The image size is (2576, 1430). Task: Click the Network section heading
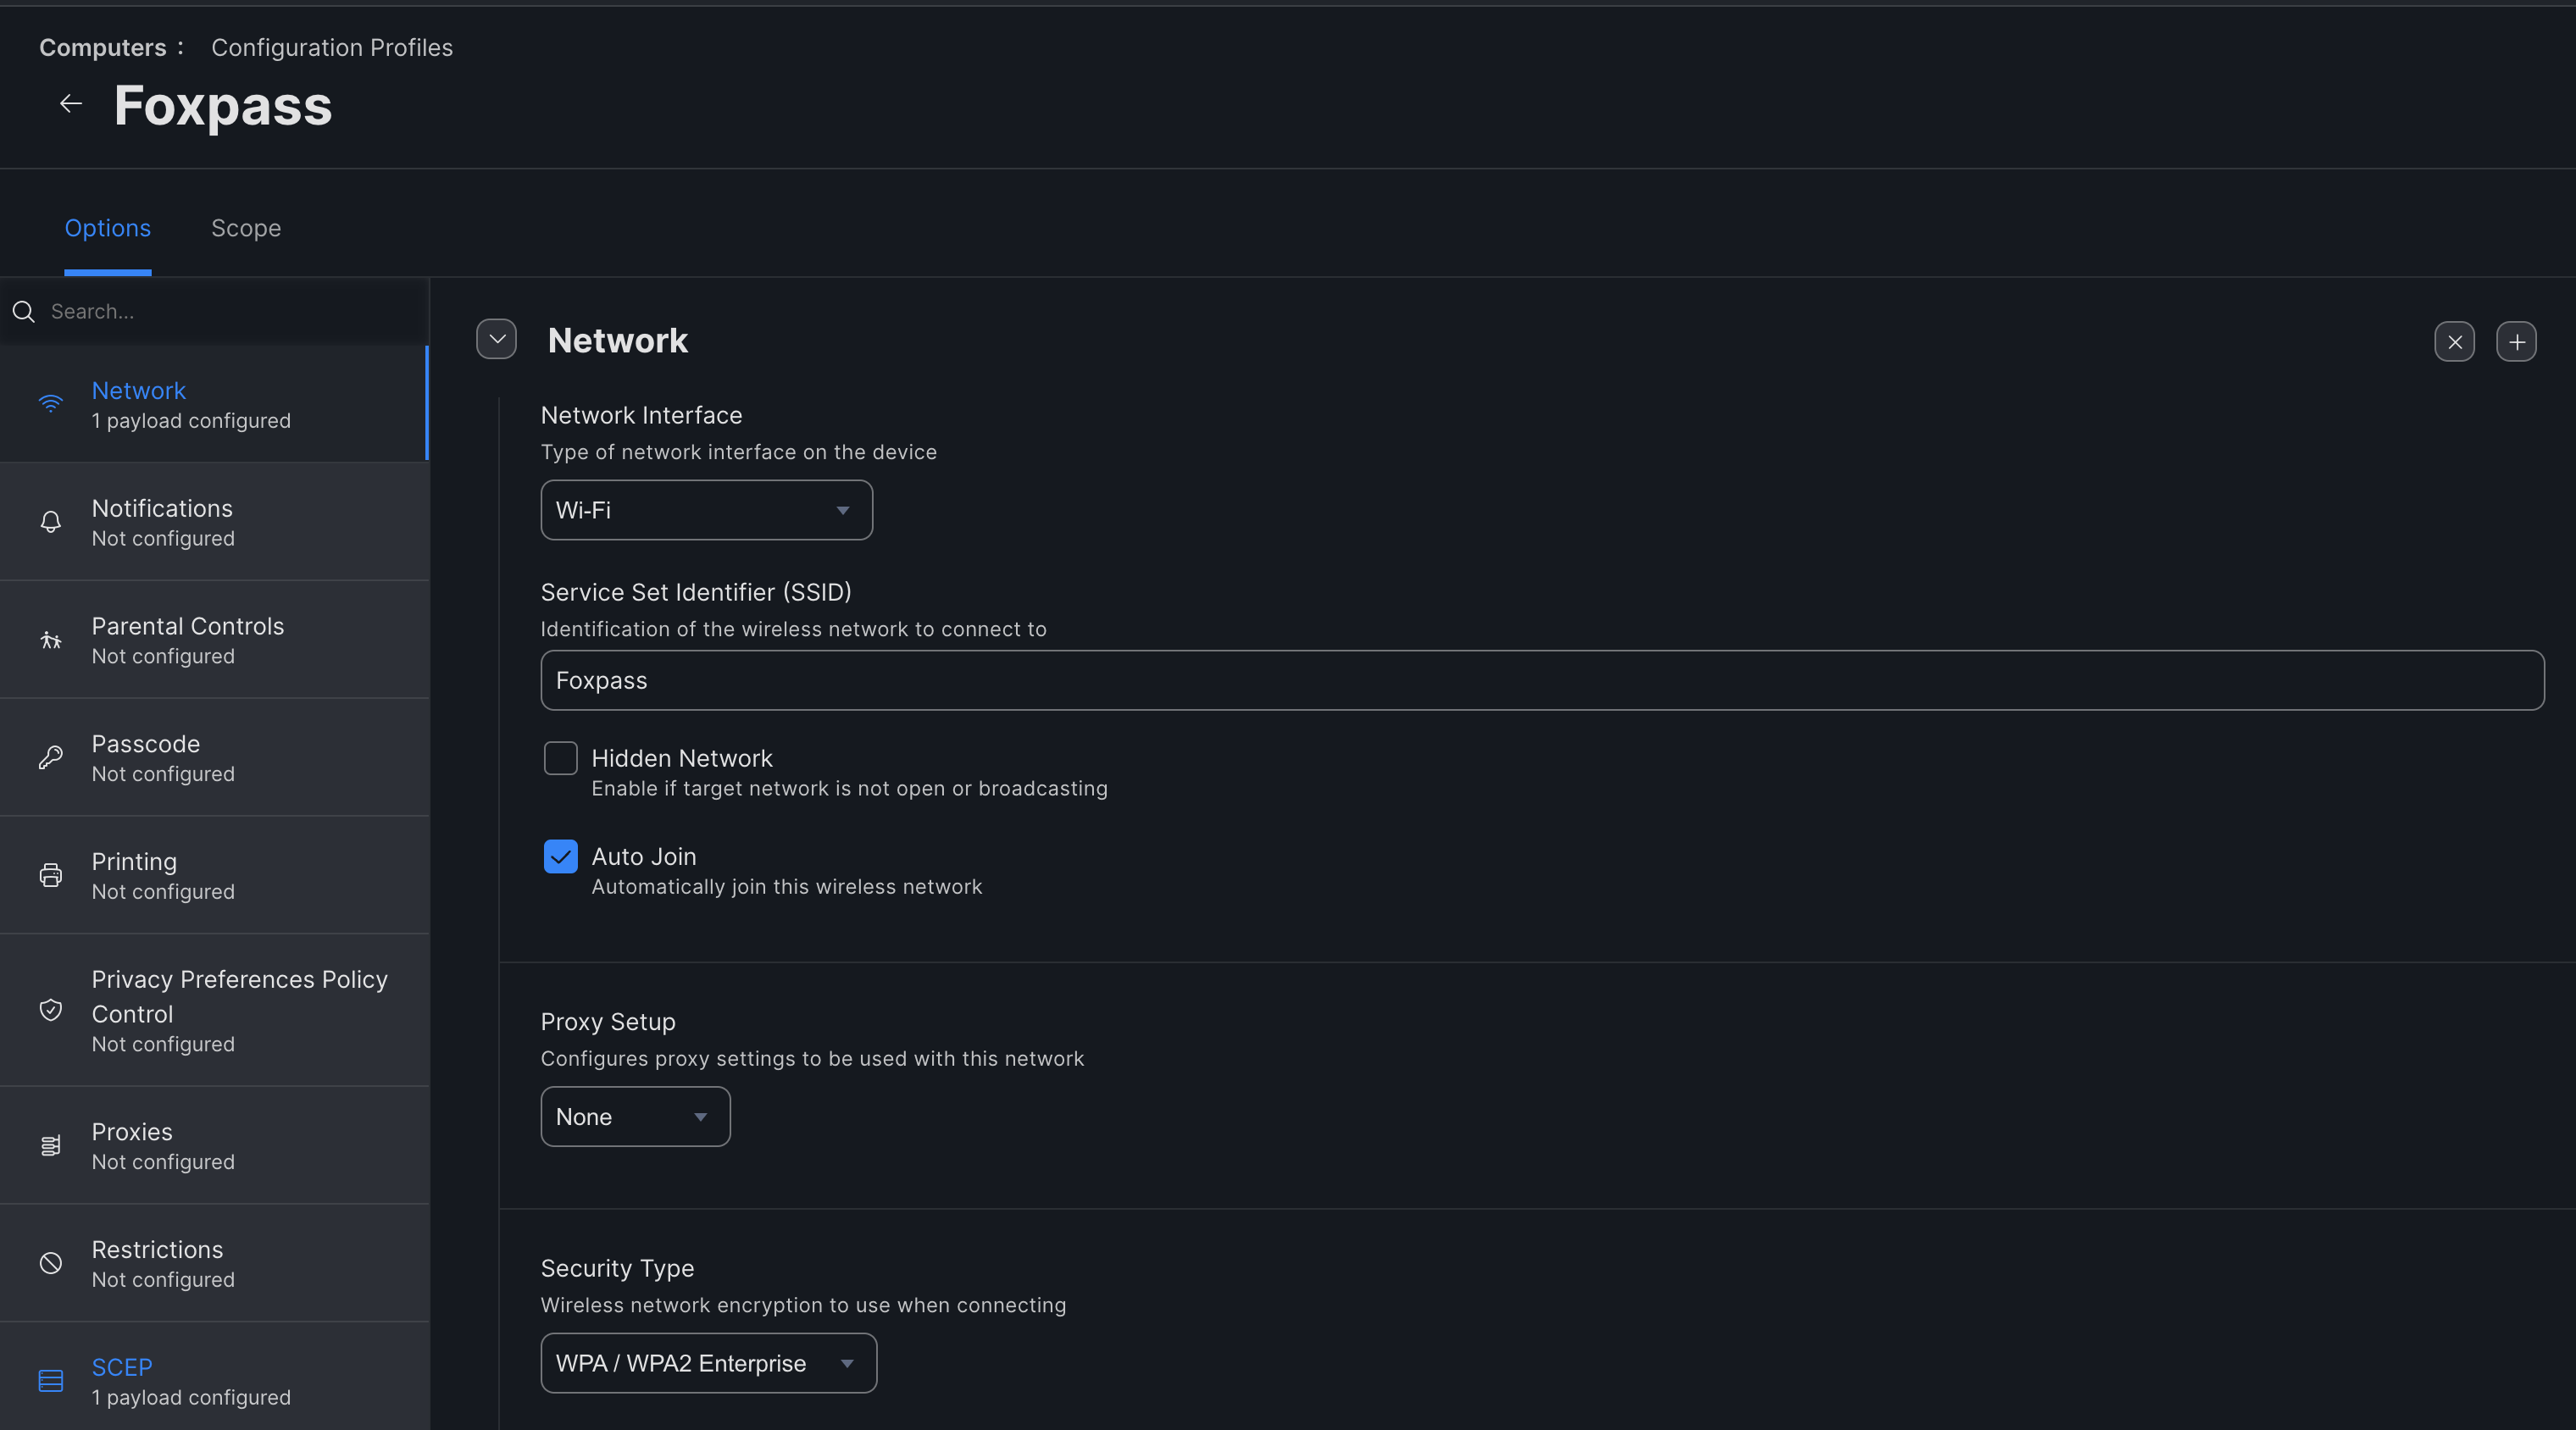[618, 341]
